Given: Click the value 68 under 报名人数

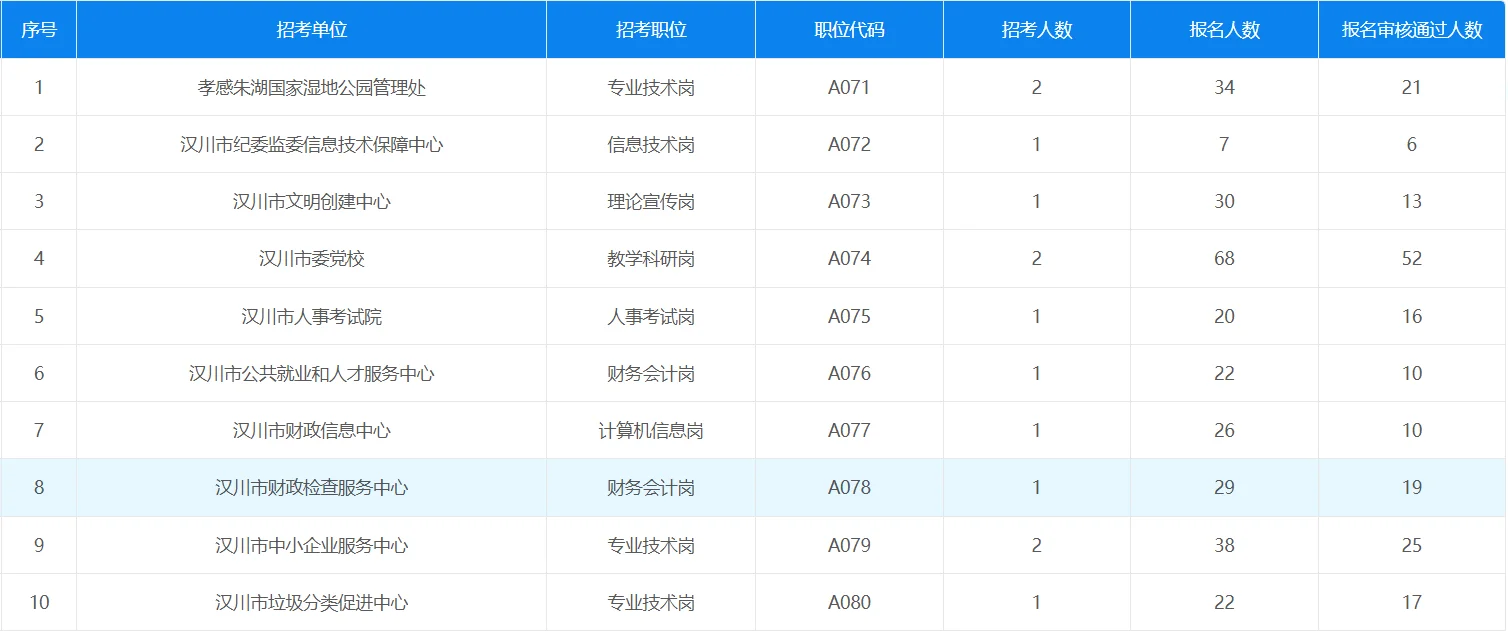Looking at the screenshot, I should [x=1222, y=258].
